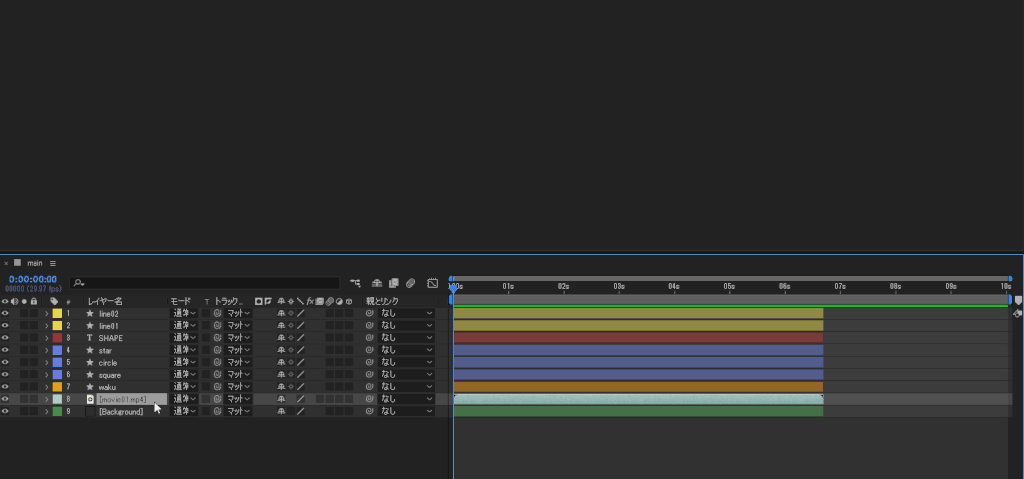Click the label tag column header icon
The image size is (1024, 479).
[54, 301]
